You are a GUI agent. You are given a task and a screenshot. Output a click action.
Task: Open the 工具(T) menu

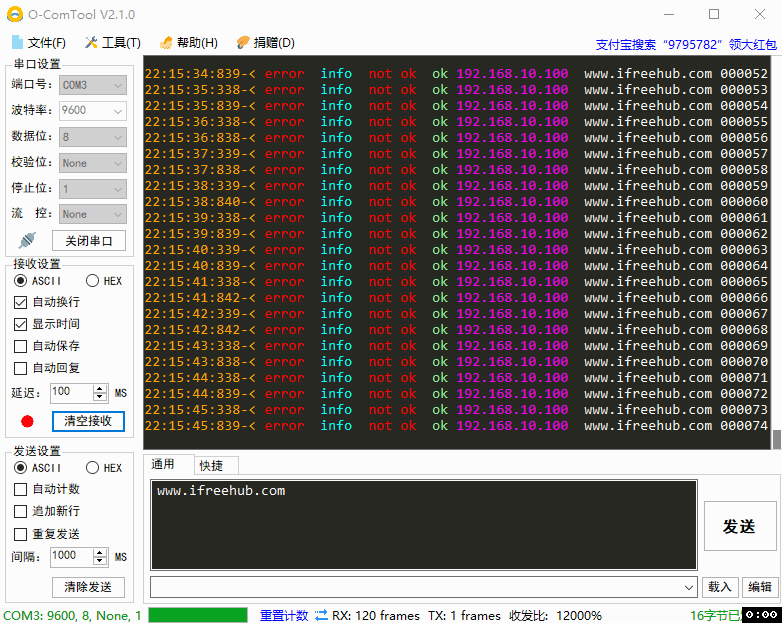click(121, 43)
